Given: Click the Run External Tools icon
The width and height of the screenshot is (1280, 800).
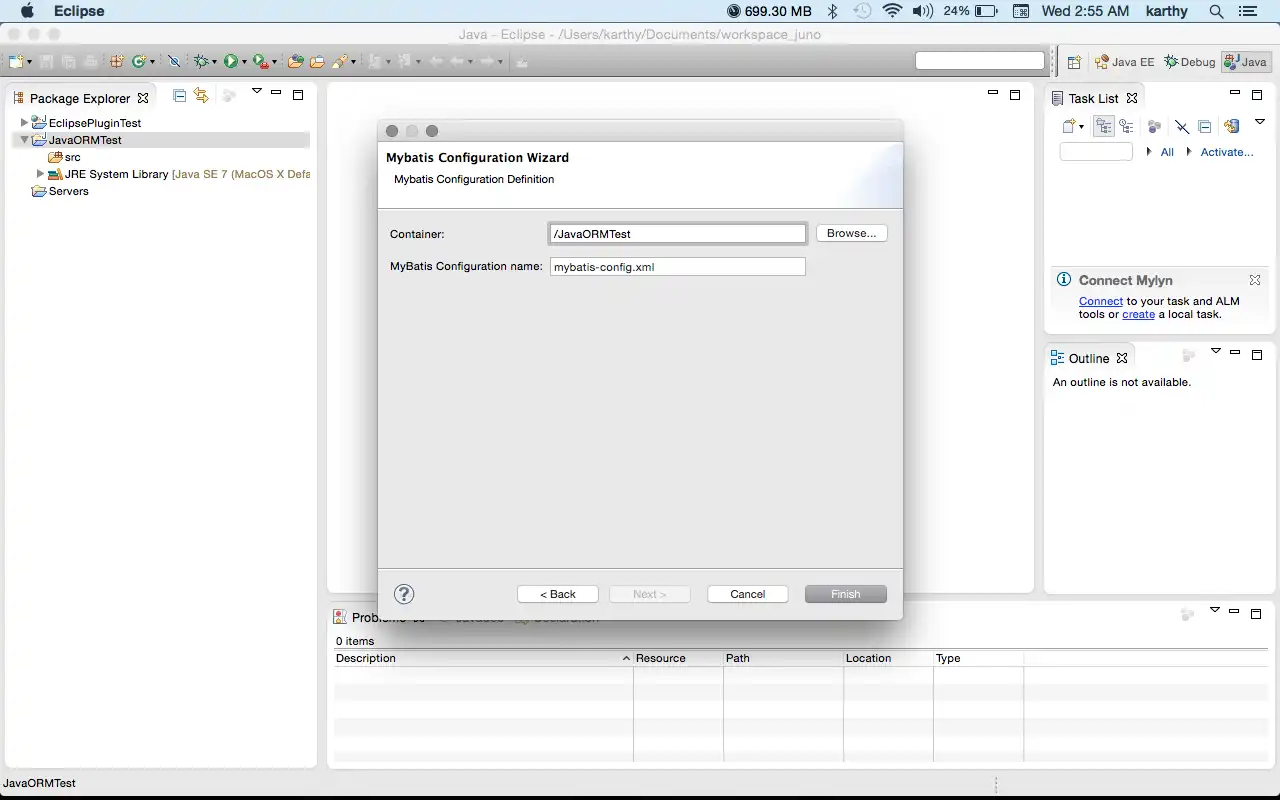Looking at the screenshot, I should tap(261, 62).
